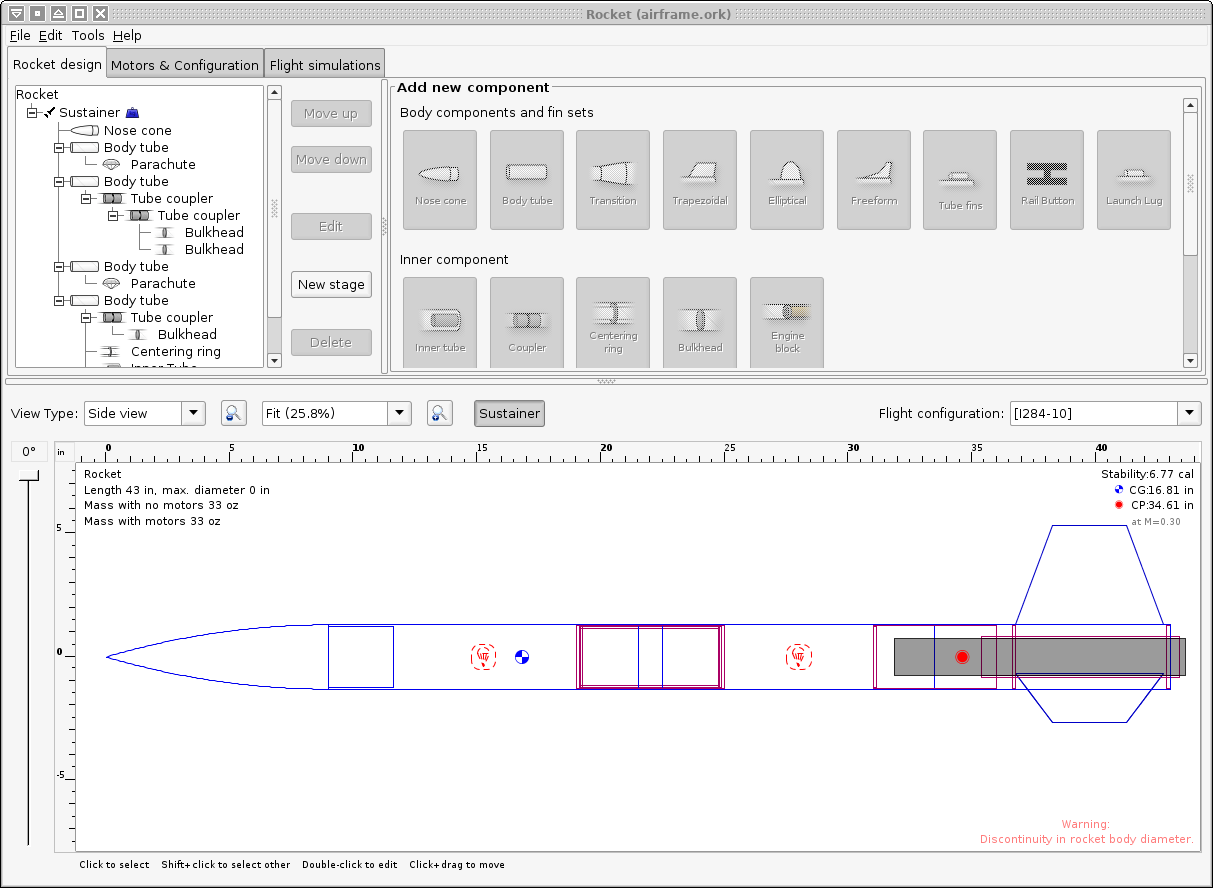
Task: Click the 0° rotation angle field
Action: pos(29,452)
